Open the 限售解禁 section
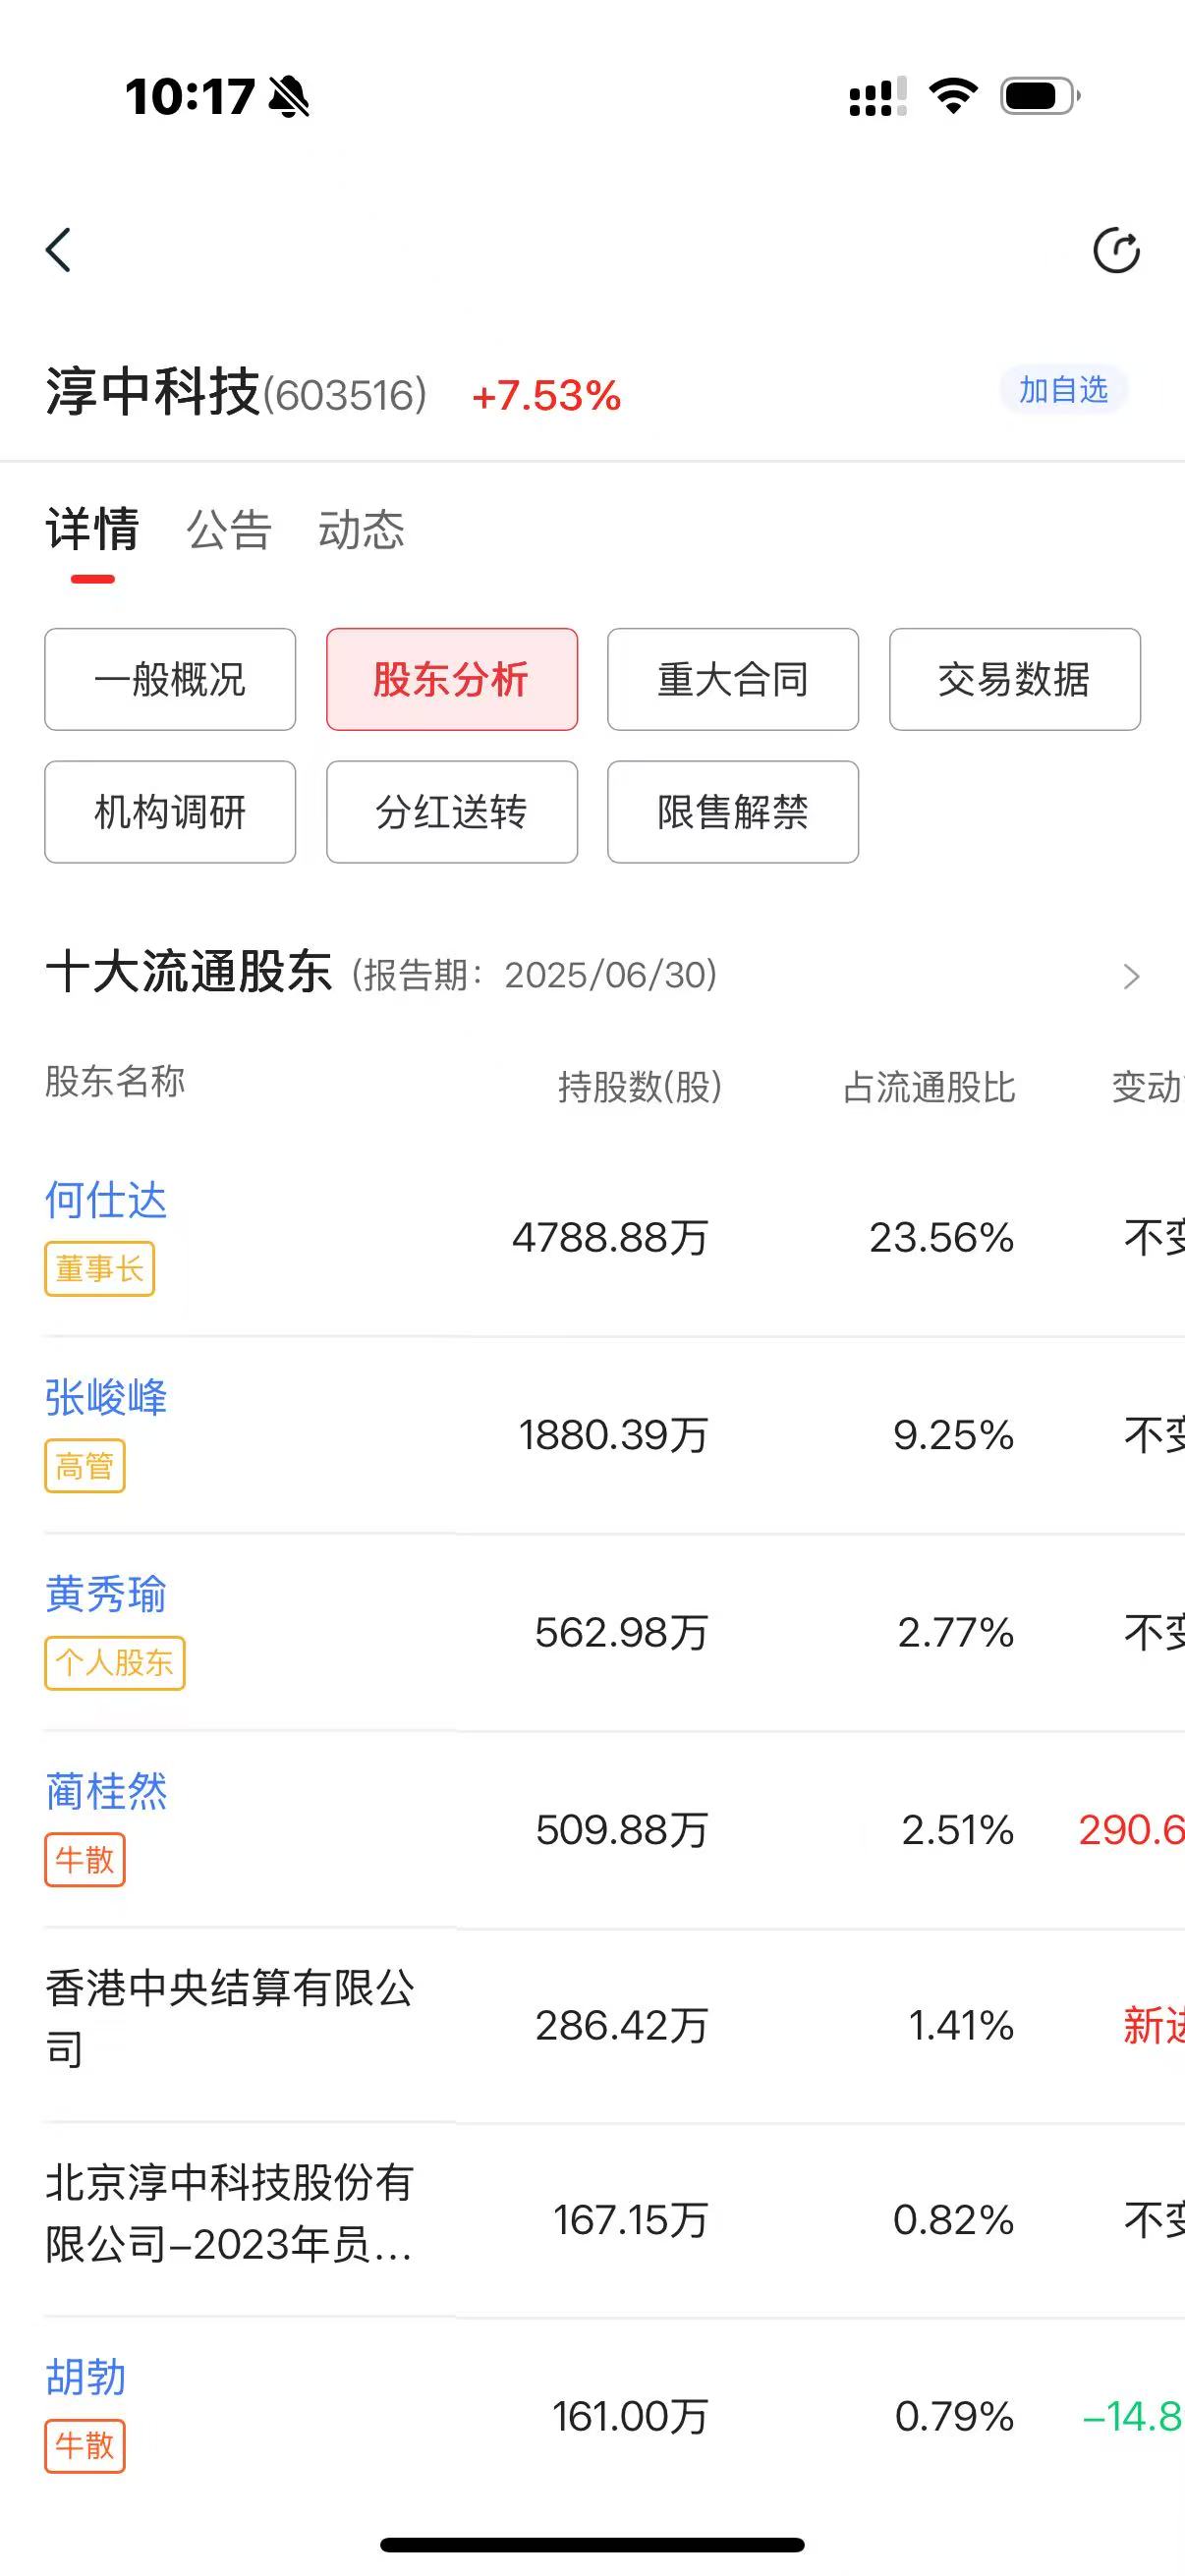Screen dimensions: 1185x2576 coord(733,812)
